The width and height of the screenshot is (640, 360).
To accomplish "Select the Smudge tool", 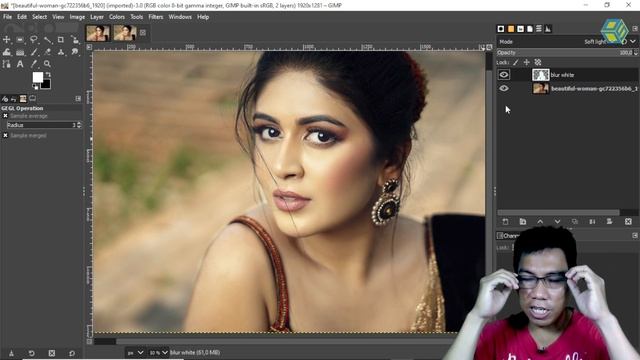I will pyautogui.click(x=75, y=52).
